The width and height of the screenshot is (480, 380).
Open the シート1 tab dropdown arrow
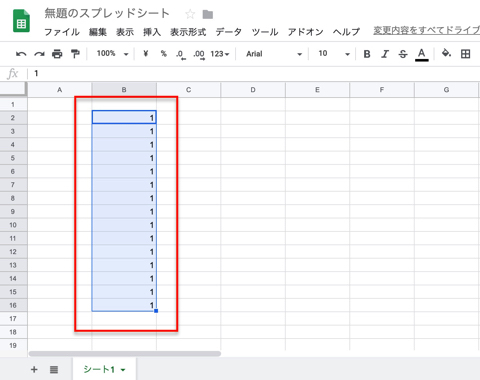click(x=123, y=370)
